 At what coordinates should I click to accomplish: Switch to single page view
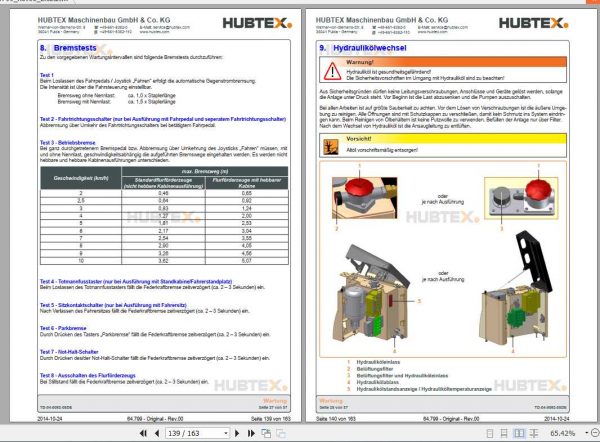(489, 433)
